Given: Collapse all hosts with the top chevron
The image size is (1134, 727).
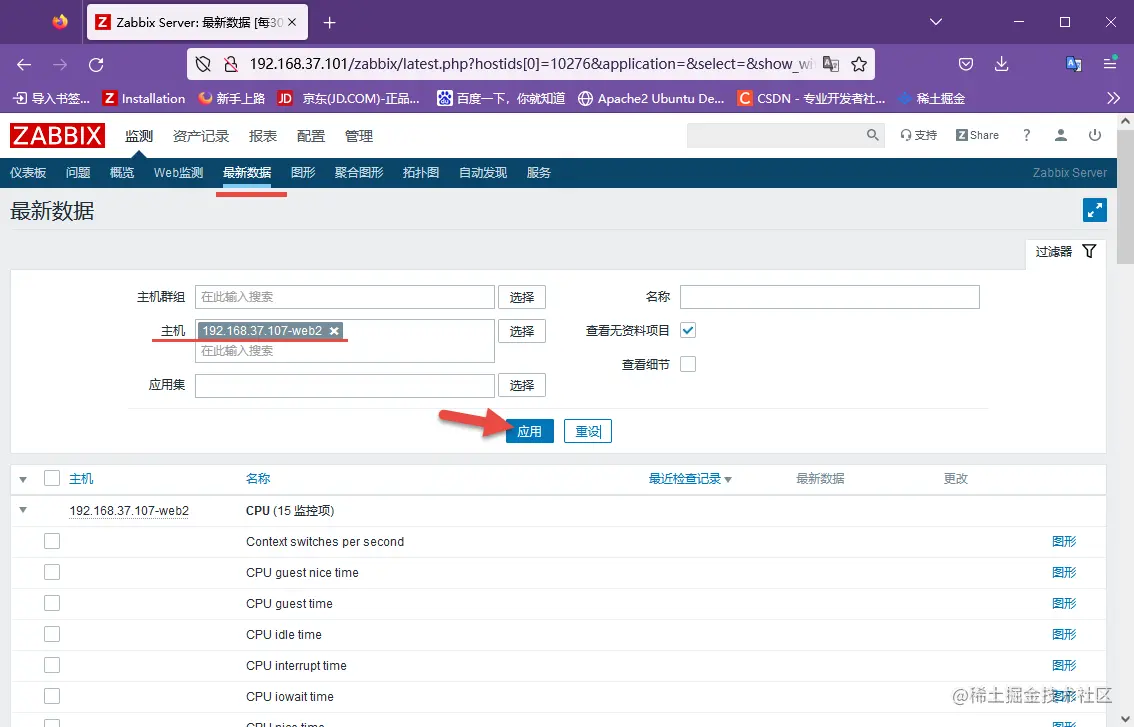Looking at the screenshot, I should click(x=22, y=478).
